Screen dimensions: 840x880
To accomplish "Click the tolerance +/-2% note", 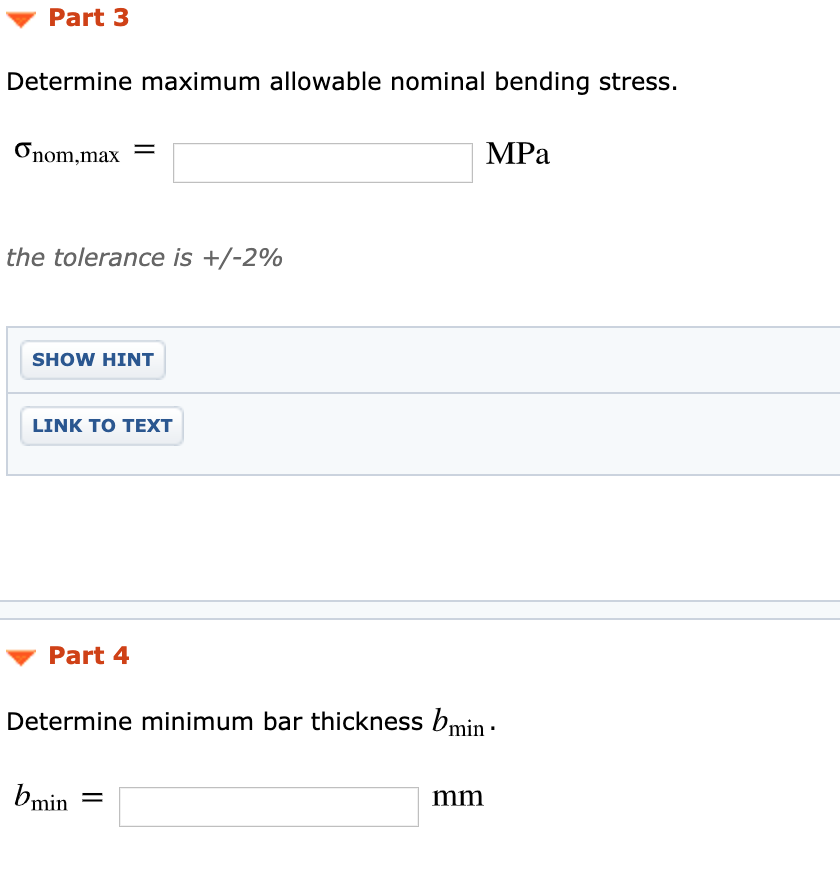I will click(x=144, y=257).
